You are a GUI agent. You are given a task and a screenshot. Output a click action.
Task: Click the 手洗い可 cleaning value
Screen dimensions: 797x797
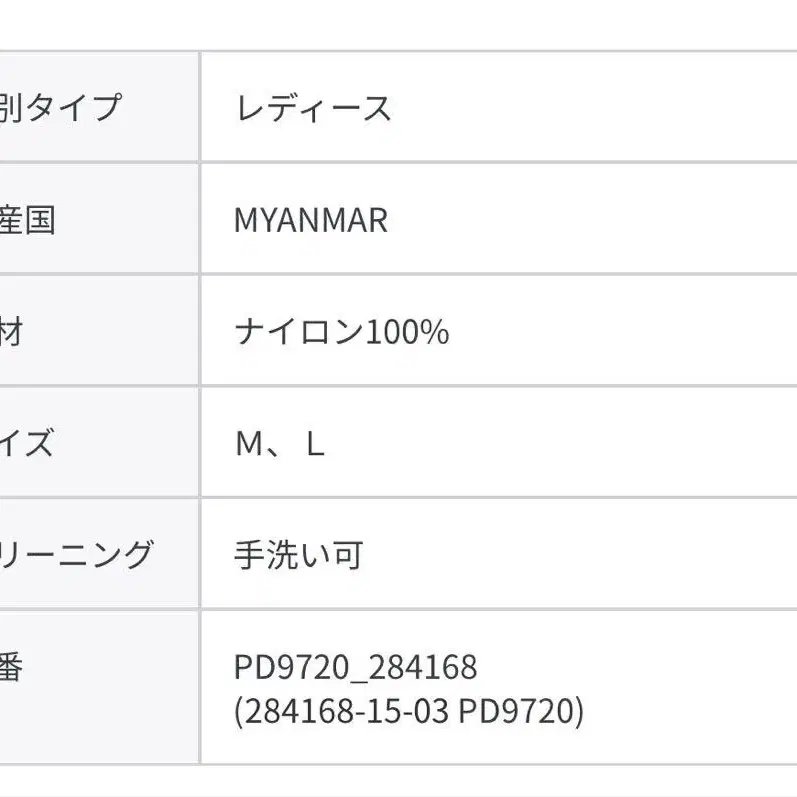click(x=298, y=553)
